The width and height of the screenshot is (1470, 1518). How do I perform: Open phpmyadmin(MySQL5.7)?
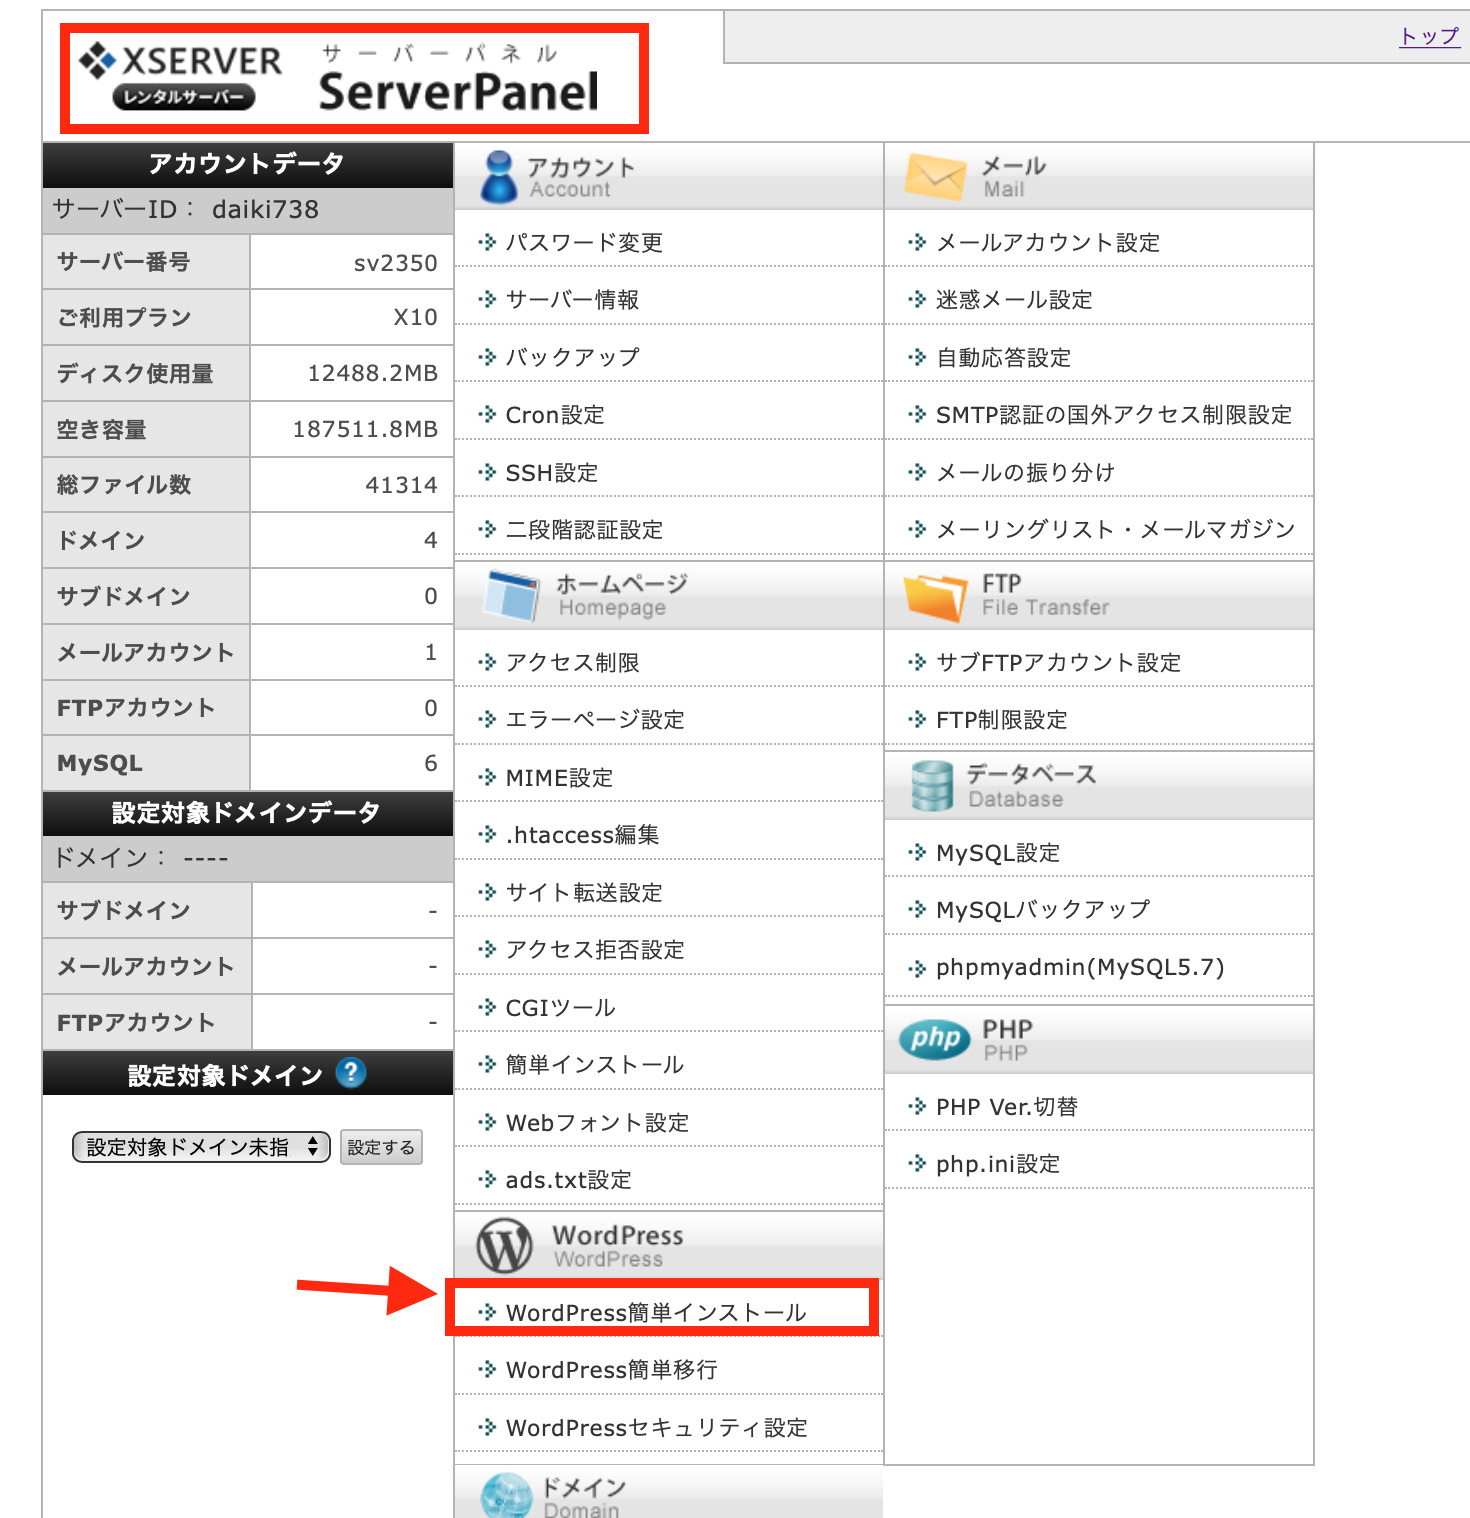tap(1080, 967)
